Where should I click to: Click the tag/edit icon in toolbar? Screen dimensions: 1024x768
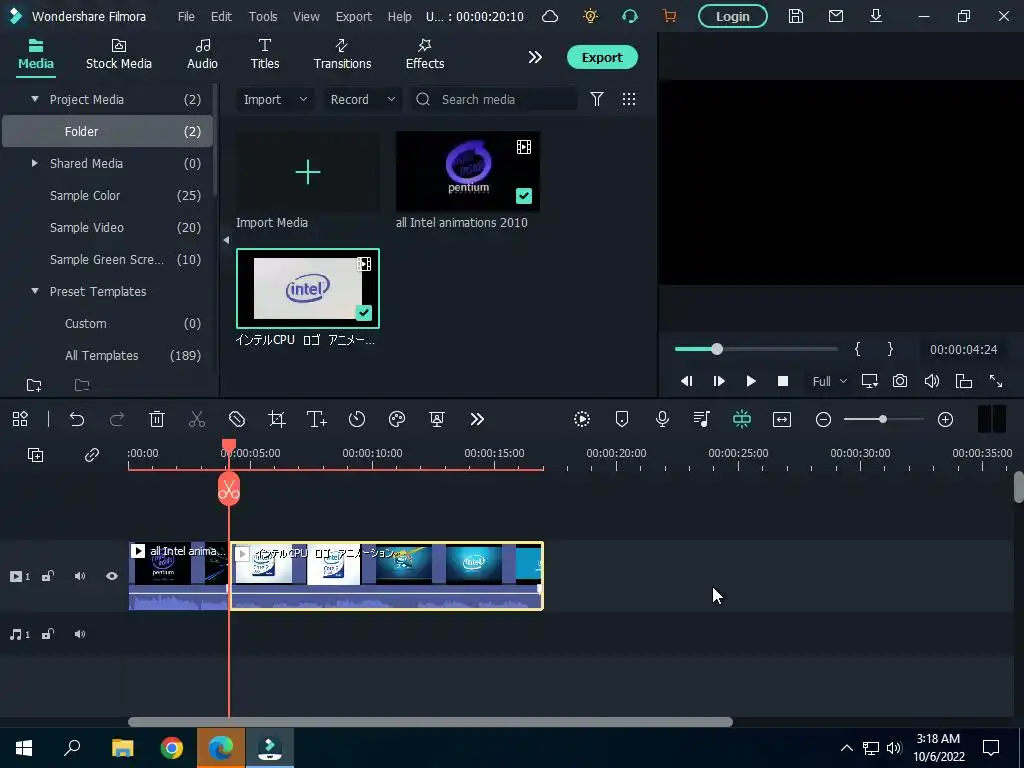(x=237, y=419)
